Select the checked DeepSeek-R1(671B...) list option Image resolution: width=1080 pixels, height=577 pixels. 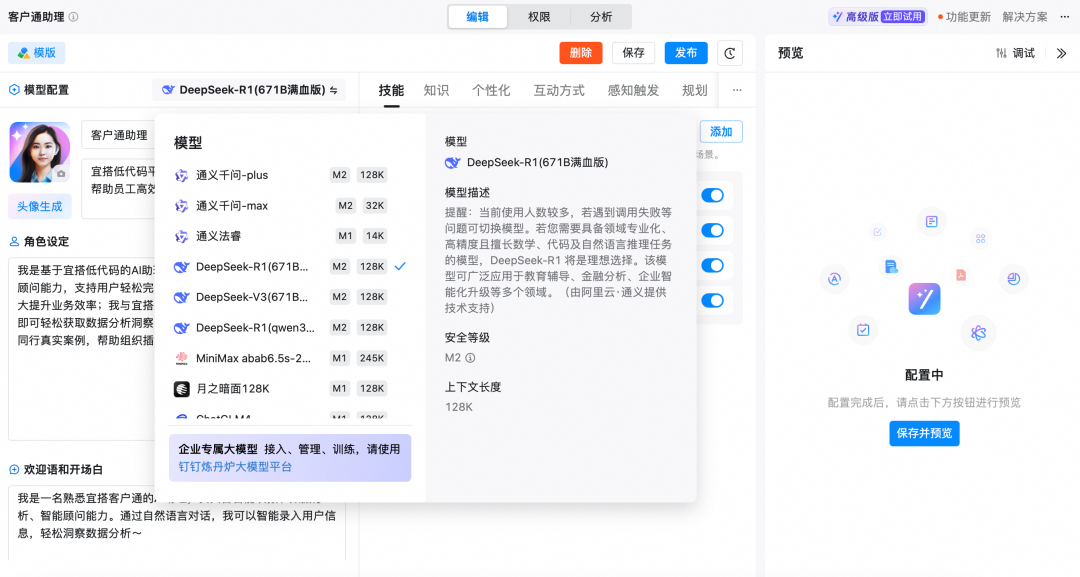coord(290,266)
